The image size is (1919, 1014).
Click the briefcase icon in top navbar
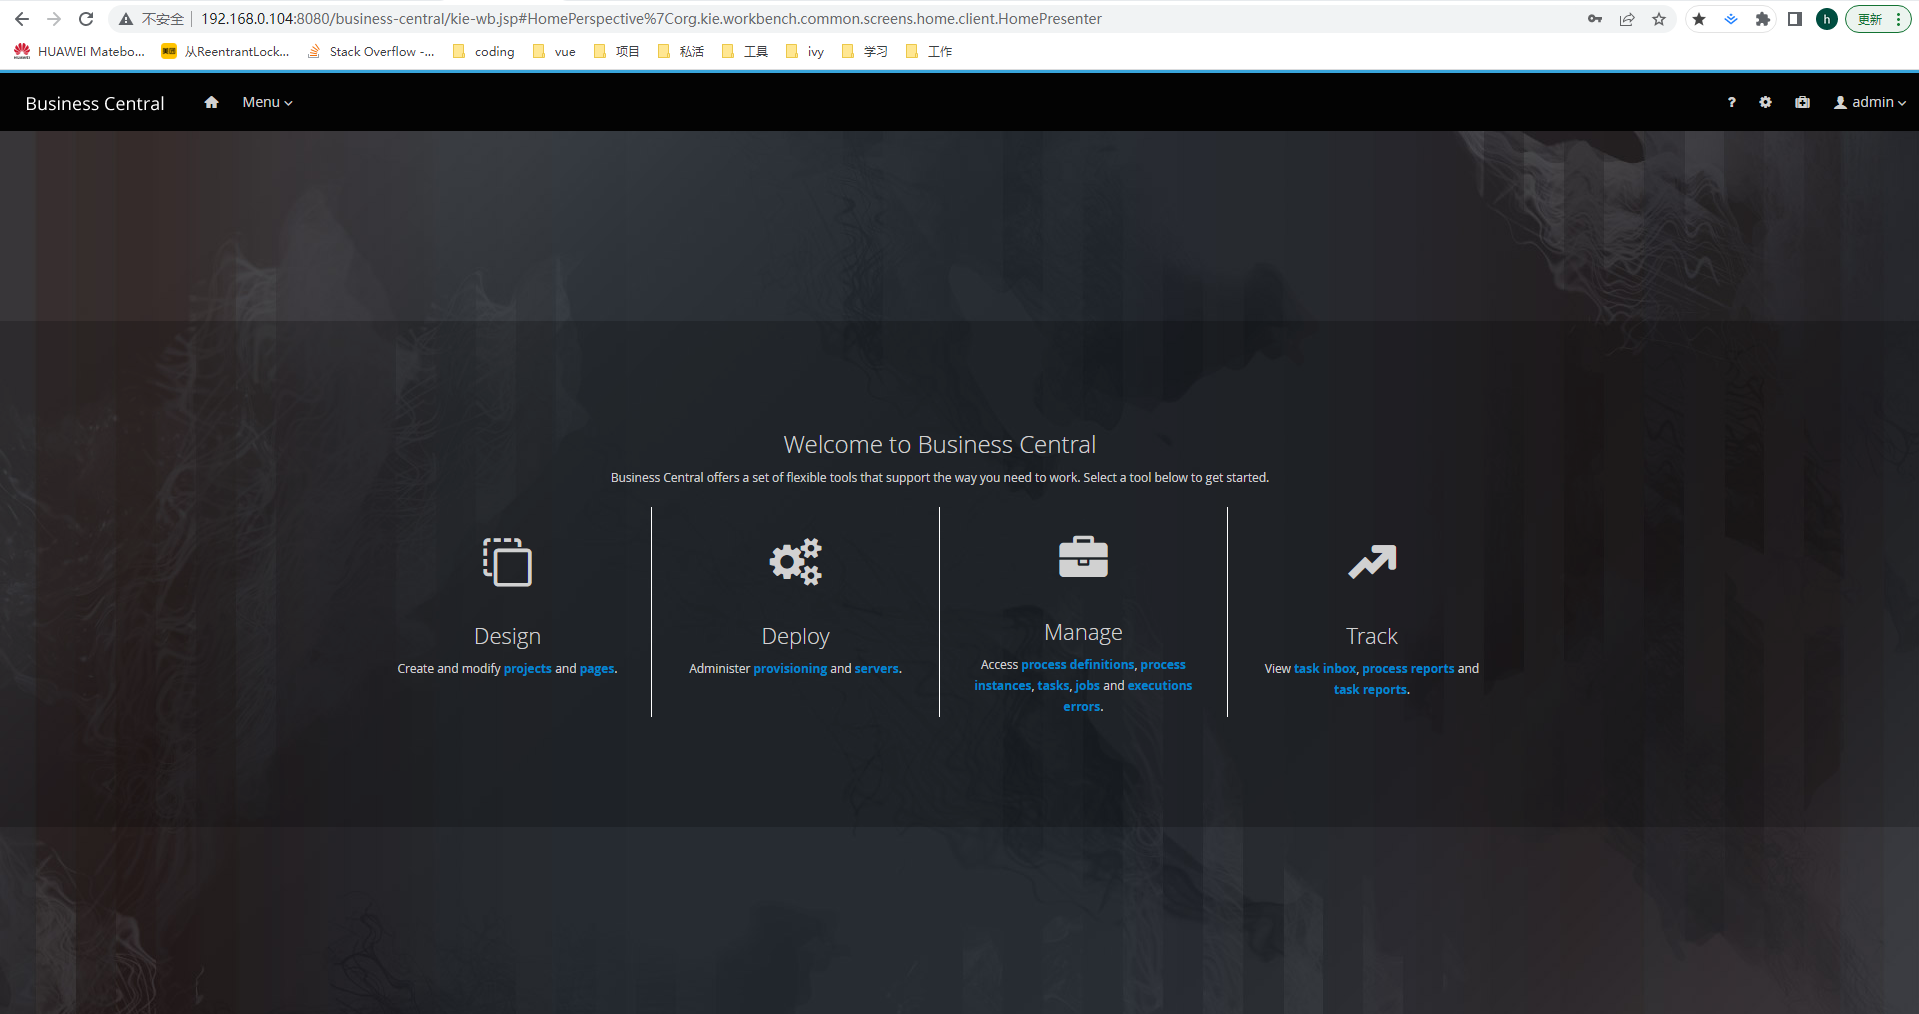[x=1802, y=102]
